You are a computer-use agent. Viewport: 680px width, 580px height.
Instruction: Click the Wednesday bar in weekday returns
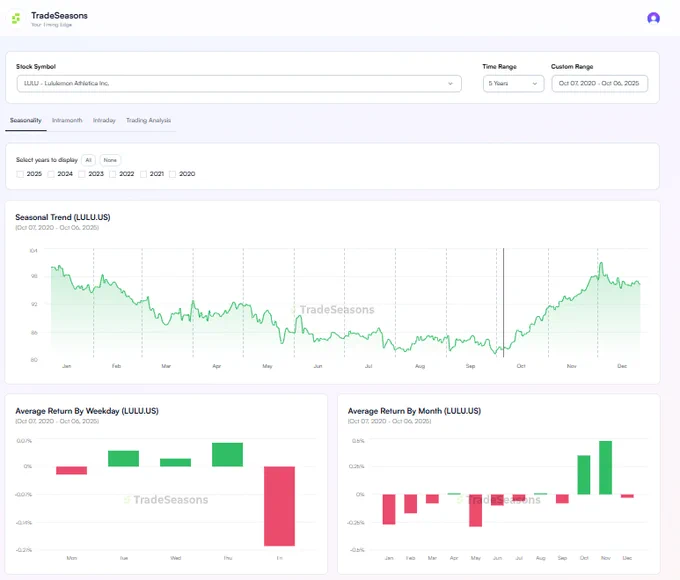point(175,462)
